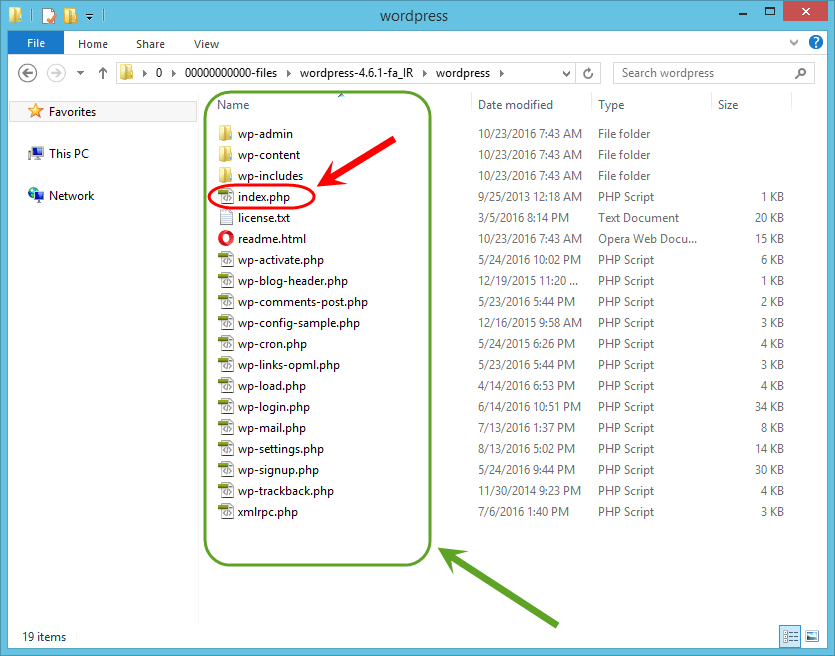Open the File tab
The height and width of the screenshot is (656, 835).
[36, 43]
